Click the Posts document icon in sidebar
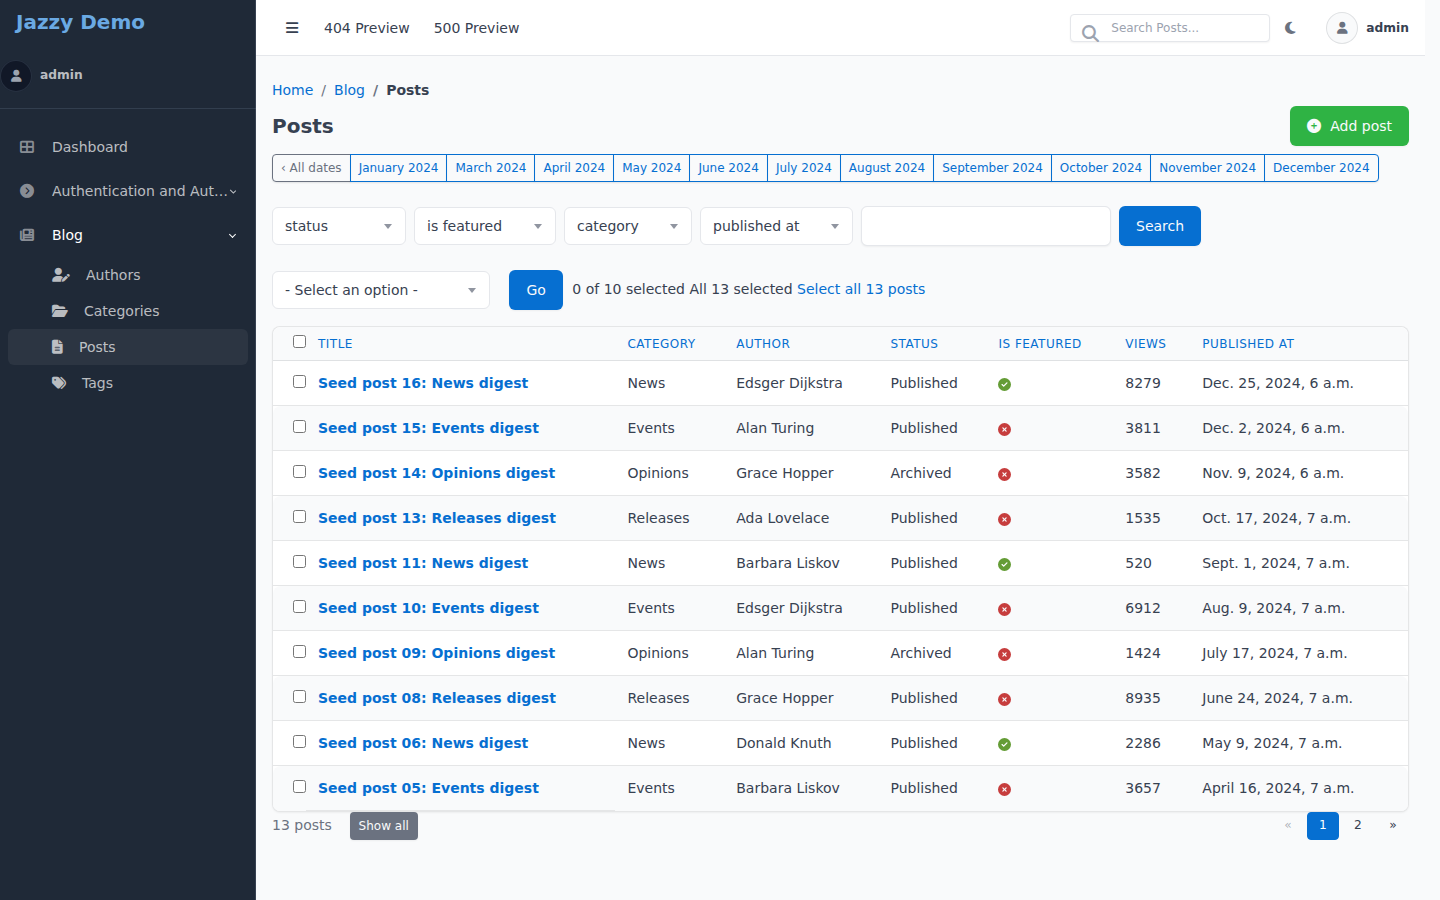 click(57, 347)
